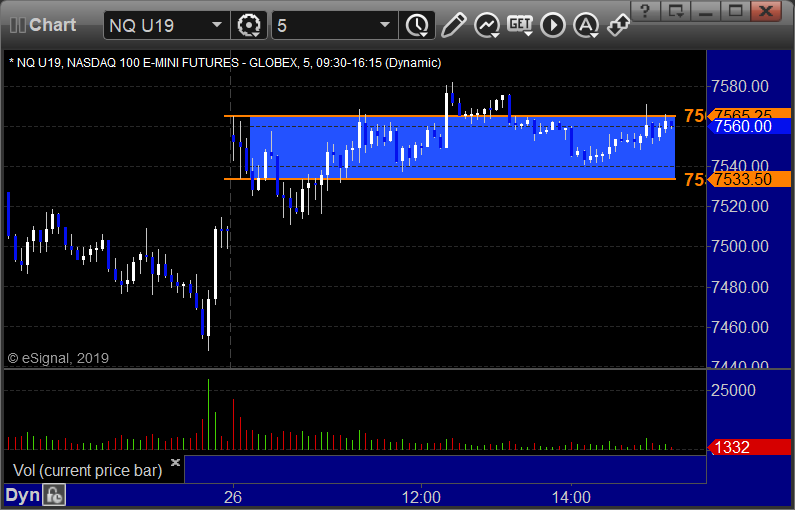Click the blue shaded range rectangle
The height and width of the screenshot is (510, 795).
[462, 148]
